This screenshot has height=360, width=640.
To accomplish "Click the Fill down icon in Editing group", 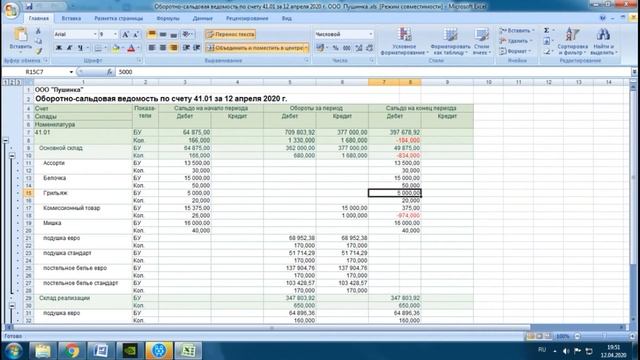I will (547, 41).
